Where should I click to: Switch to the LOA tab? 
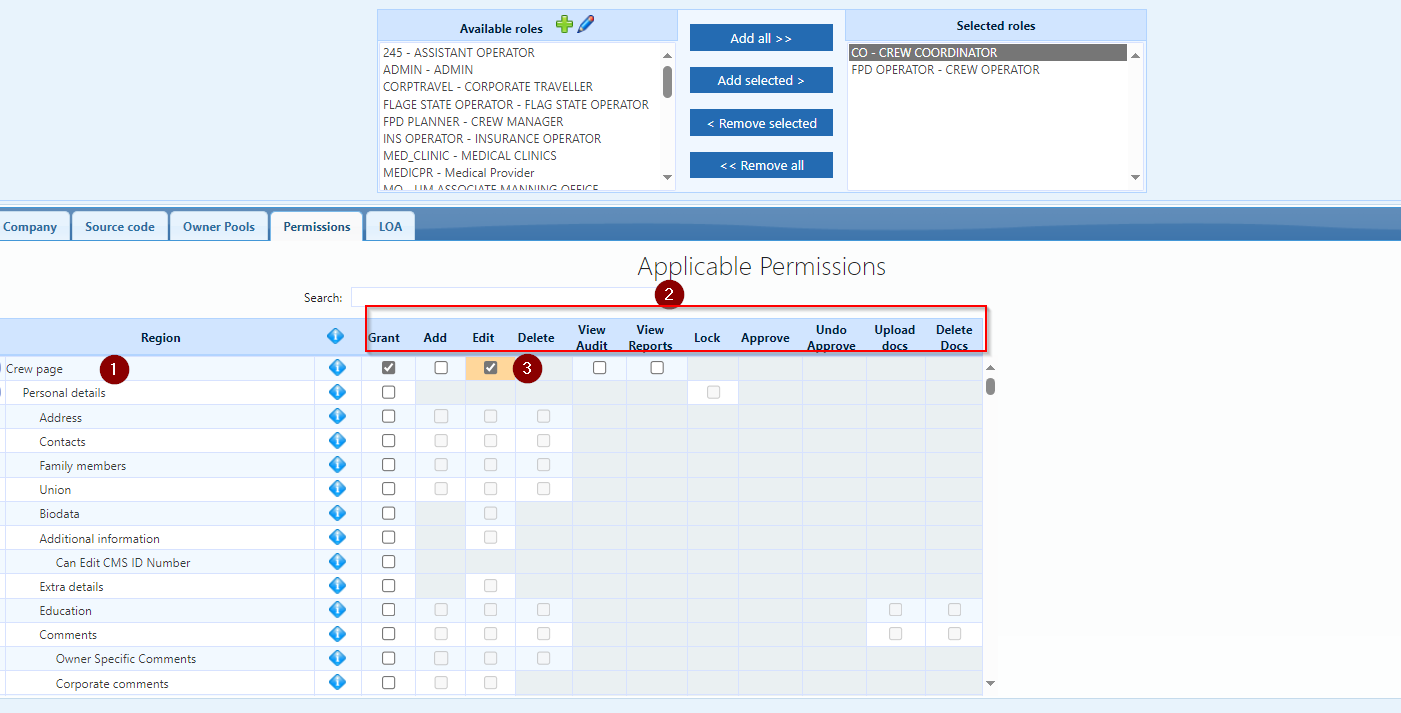[x=390, y=227]
